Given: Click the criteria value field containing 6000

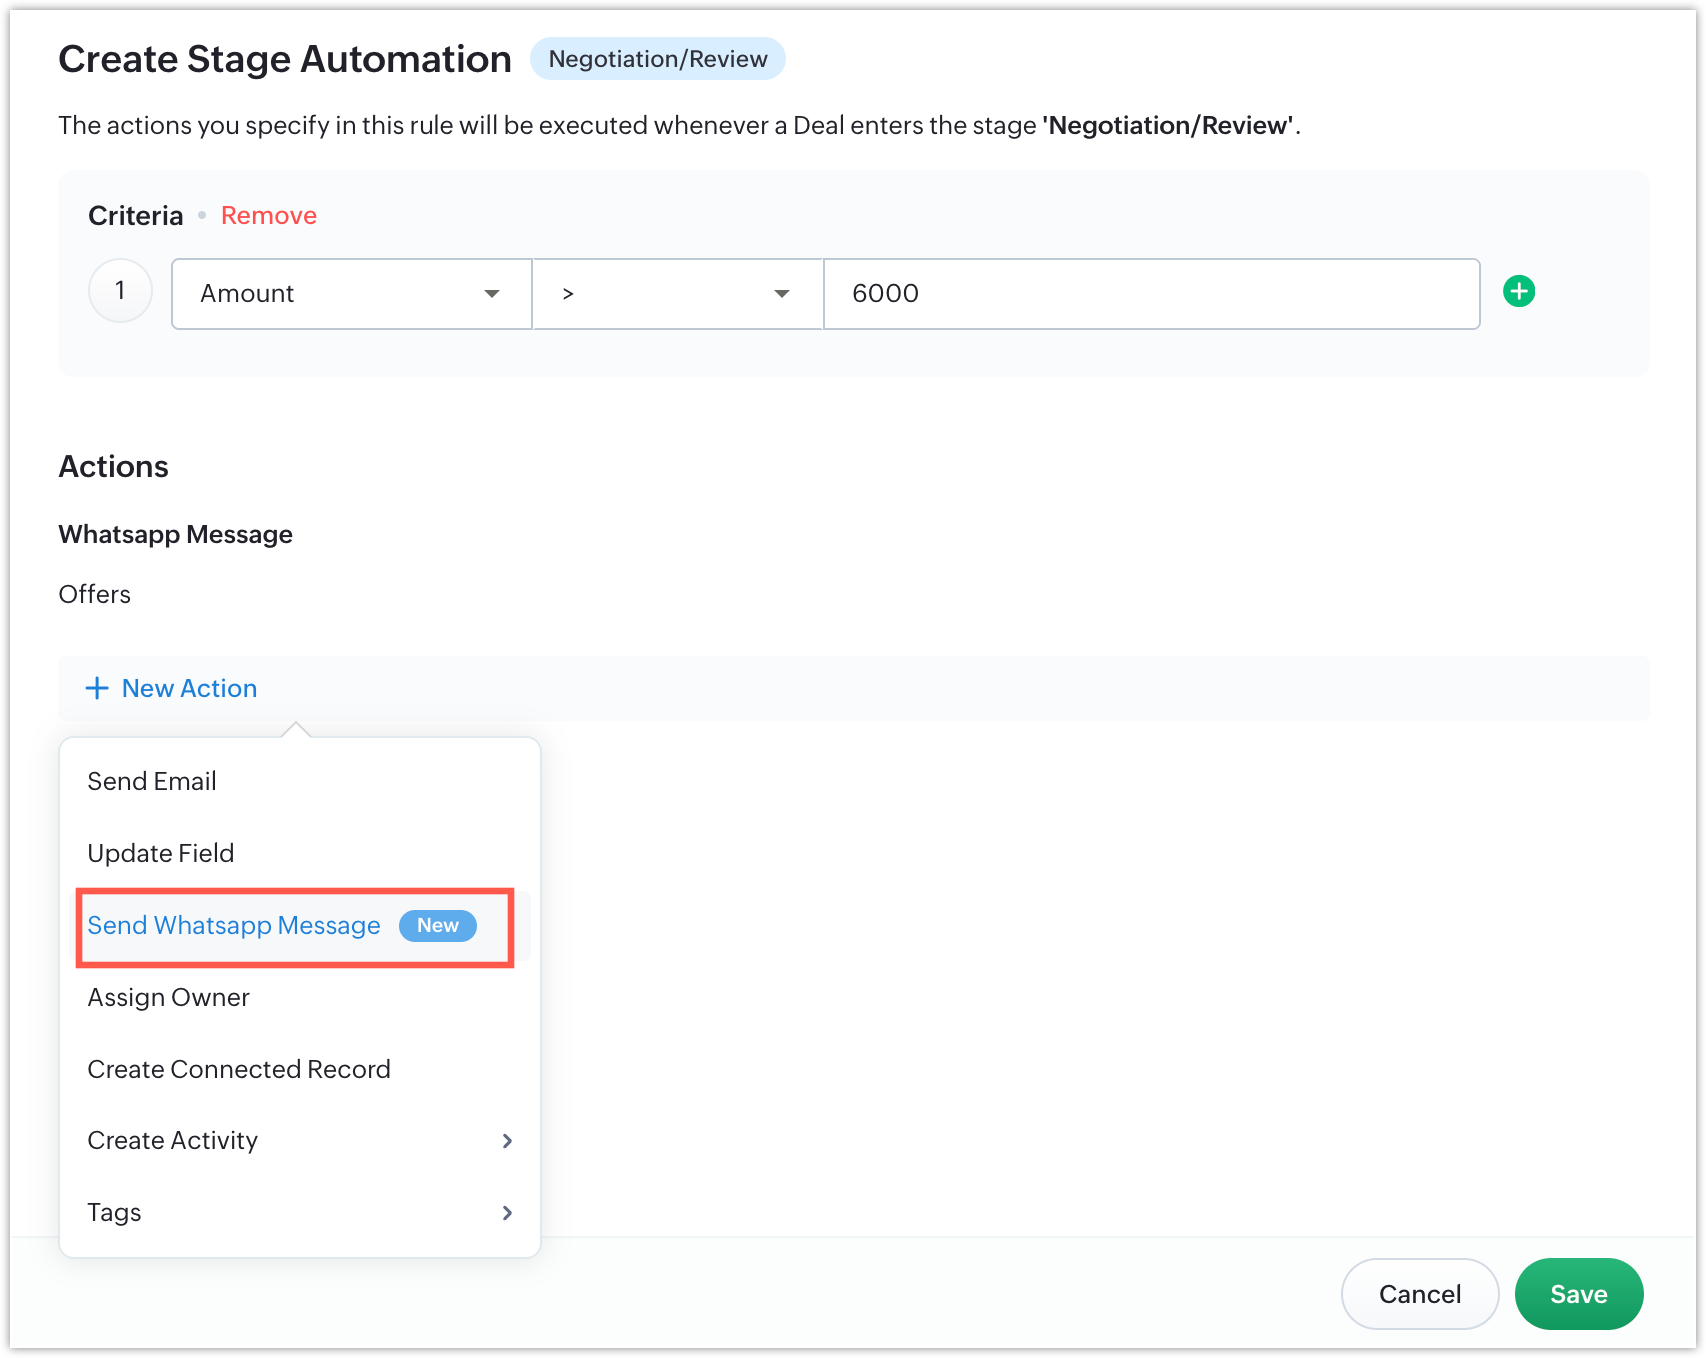Looking at the screenshot, I should (1150, 294).
